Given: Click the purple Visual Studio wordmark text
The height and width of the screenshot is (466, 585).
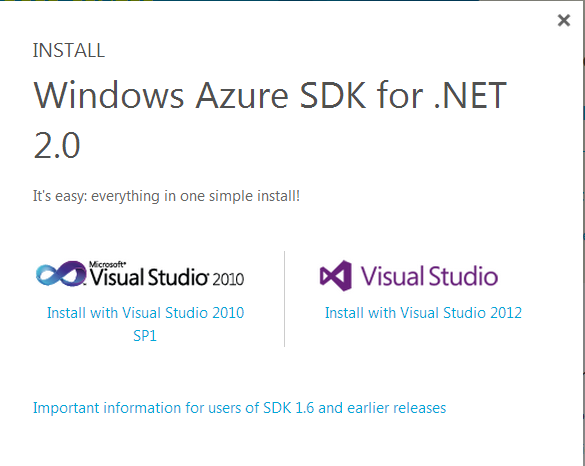Looking at the screenshot, I should pyautogui.click(x=429, y=276).
